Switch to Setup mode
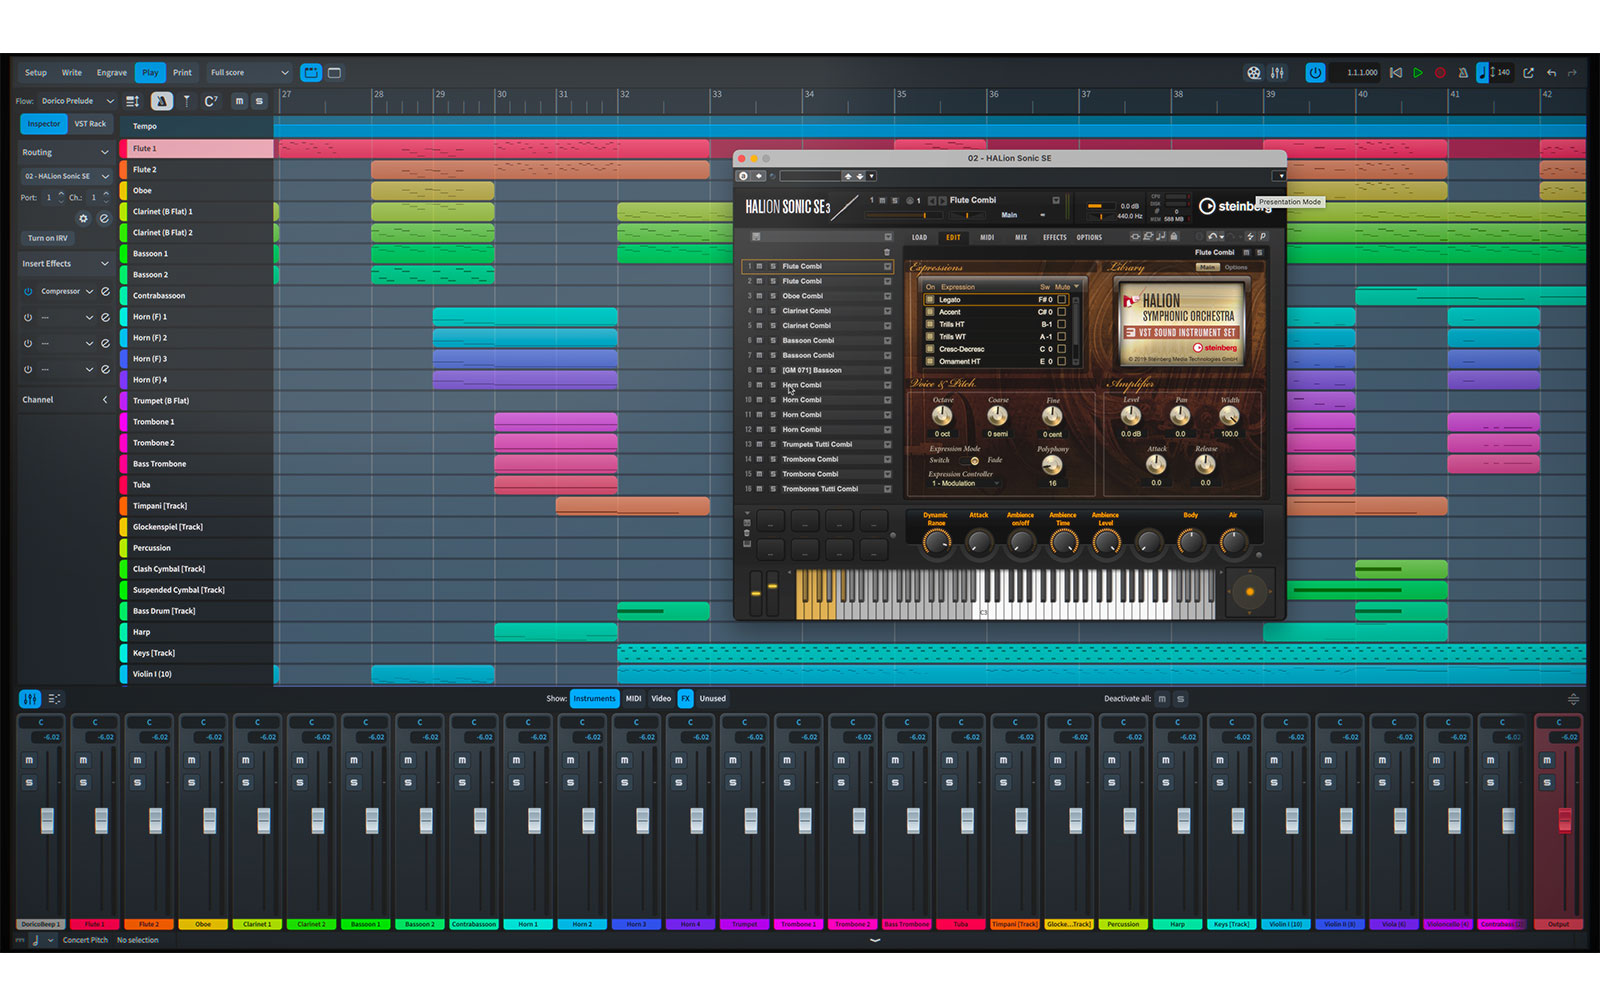Screen dimensions: 1600x1007 (36, 73)
